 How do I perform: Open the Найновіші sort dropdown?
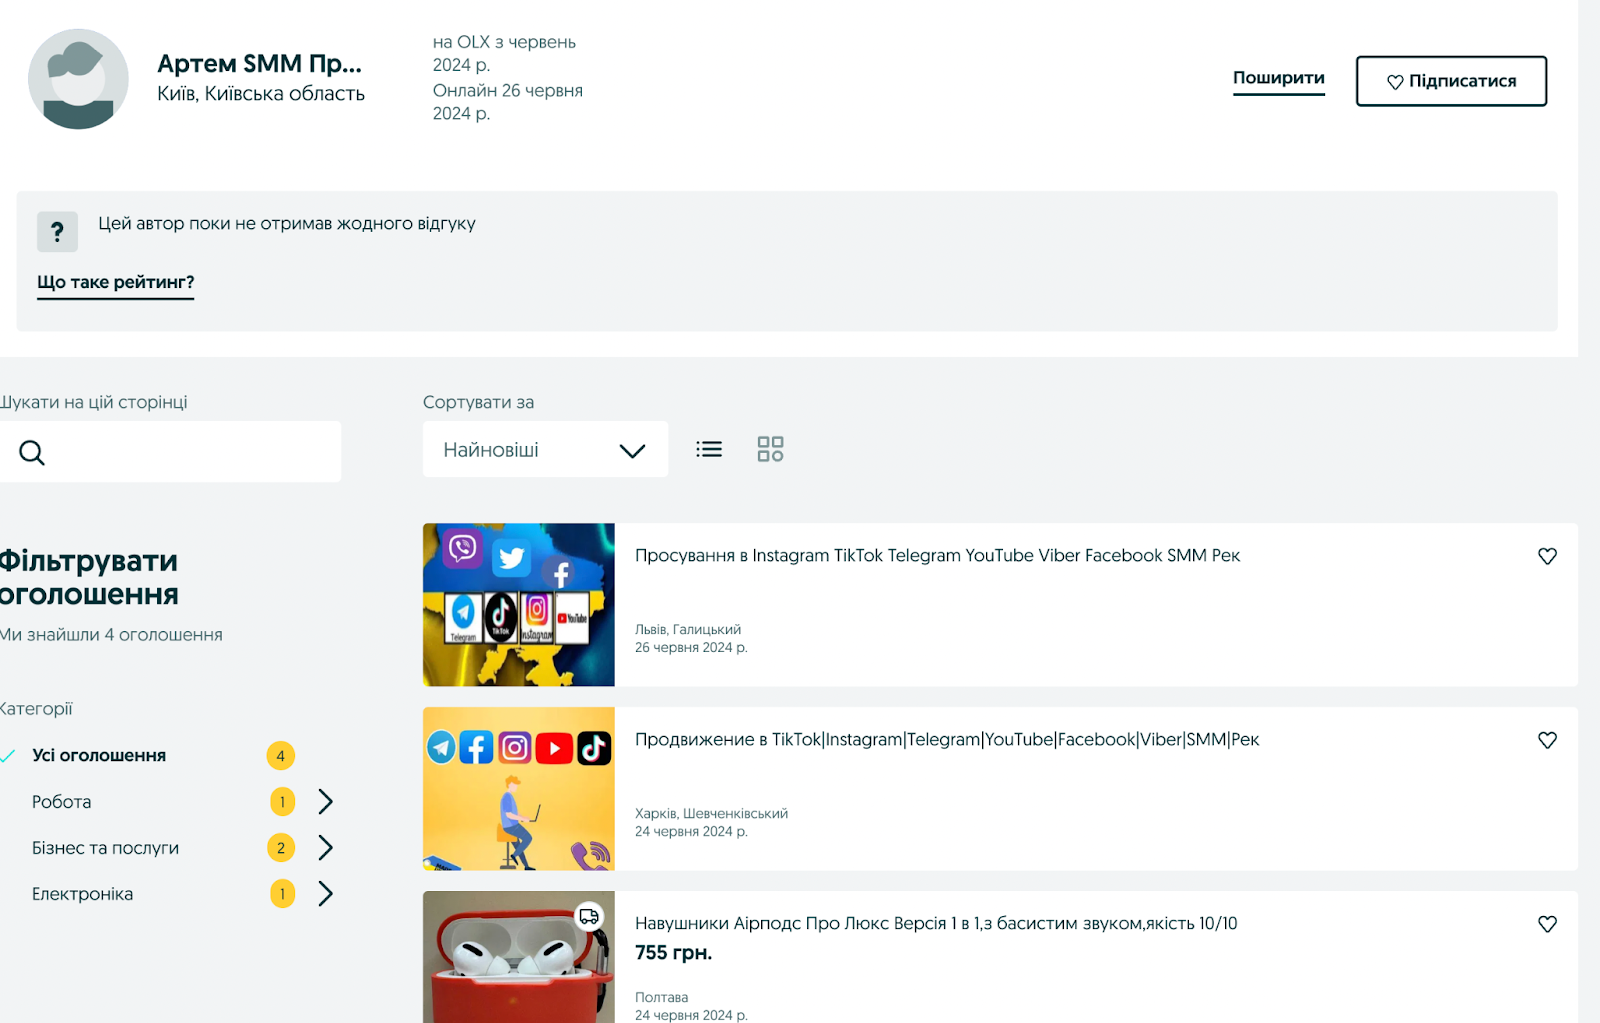pyautogui.click(x=545, y=449)
